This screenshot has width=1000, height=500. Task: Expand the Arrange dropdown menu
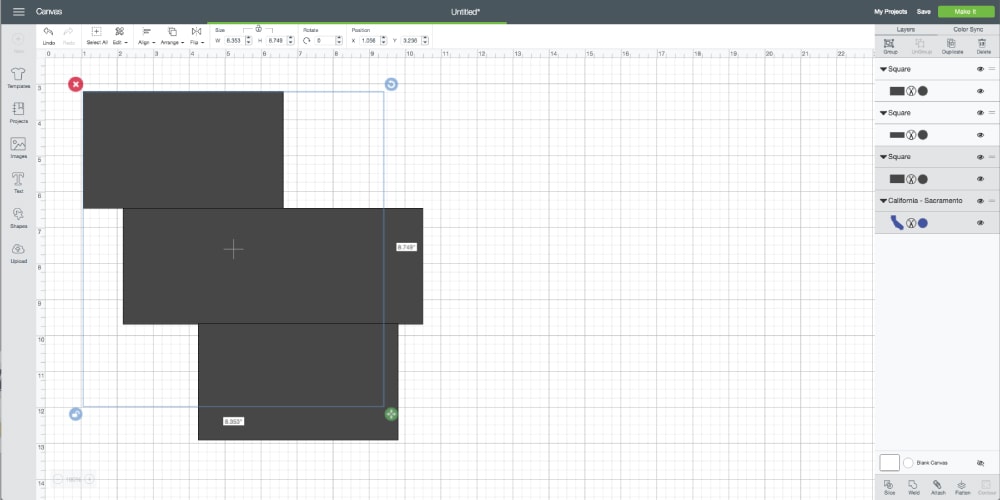coord(172,35)
